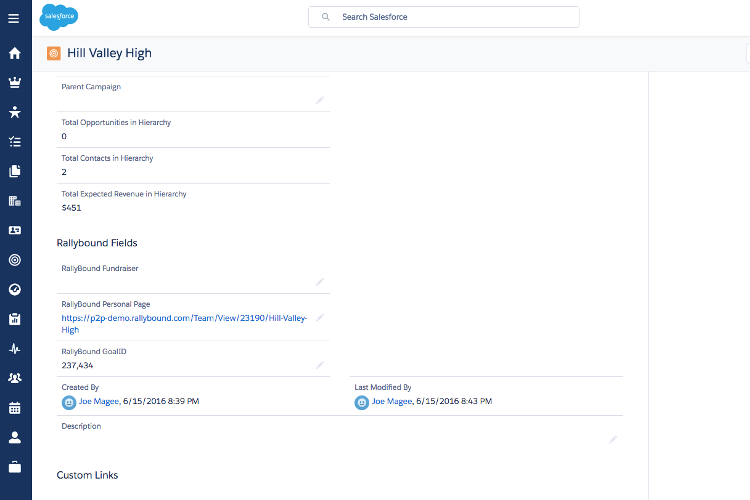750x500 pixels.
Task: Open Dashboards gauge icon in sidebar
Action: coord(15,290)
